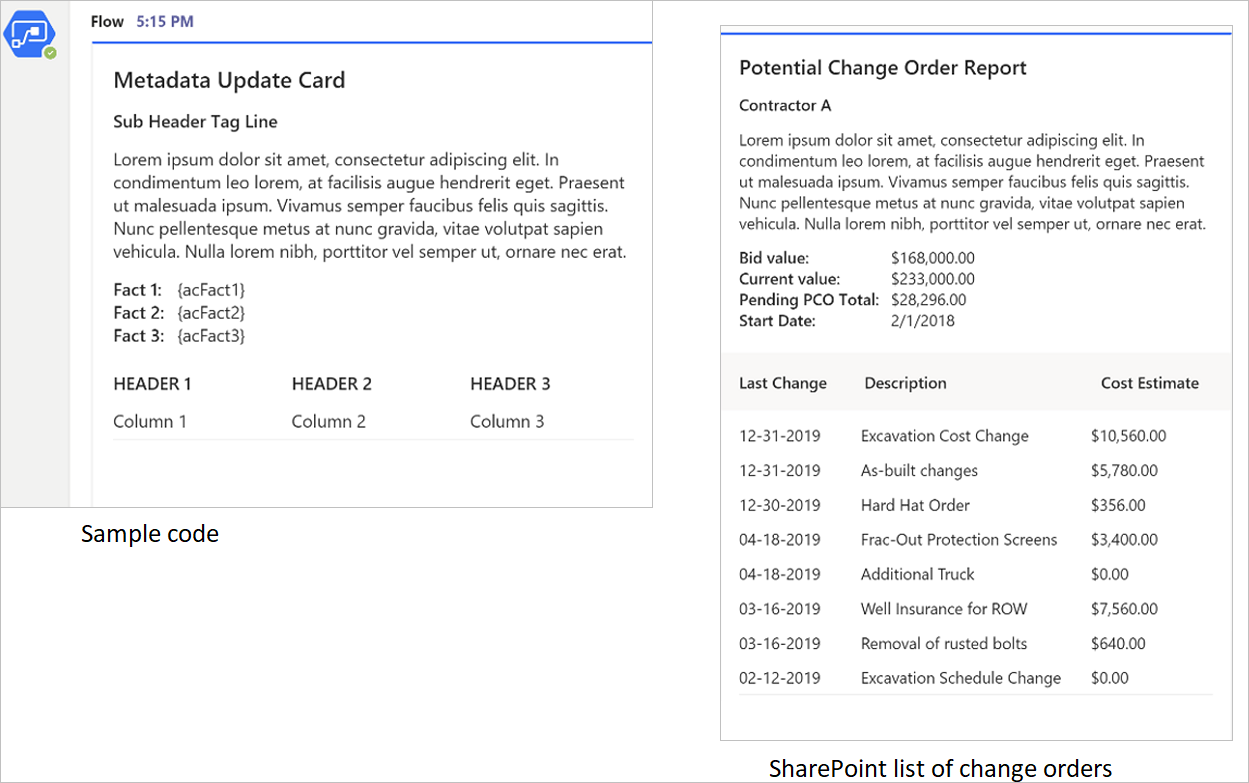This screenshot has width=1249, height=783.
Task: Click the Fact 1 label
Action: 137,290
